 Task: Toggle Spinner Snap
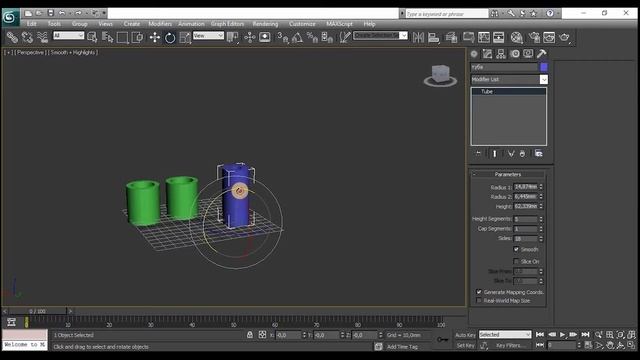[327, 38]
